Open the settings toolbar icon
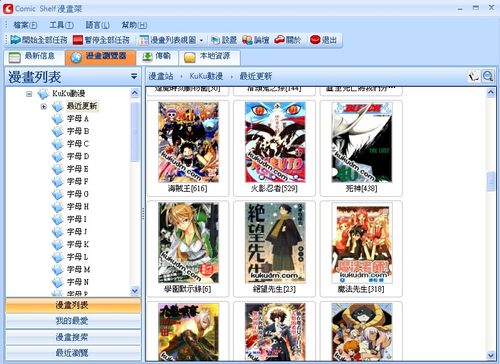The height and width of the screenshot is (364, 500). coord(216,40)
